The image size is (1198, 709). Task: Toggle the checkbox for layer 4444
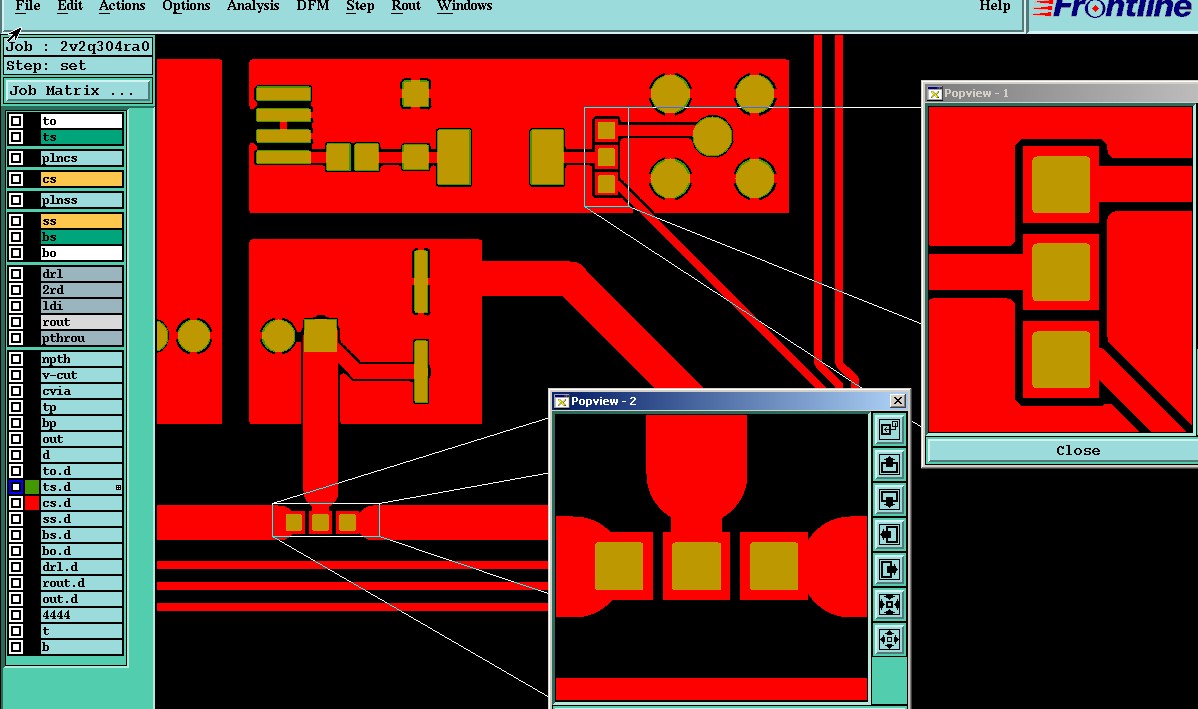15,614
